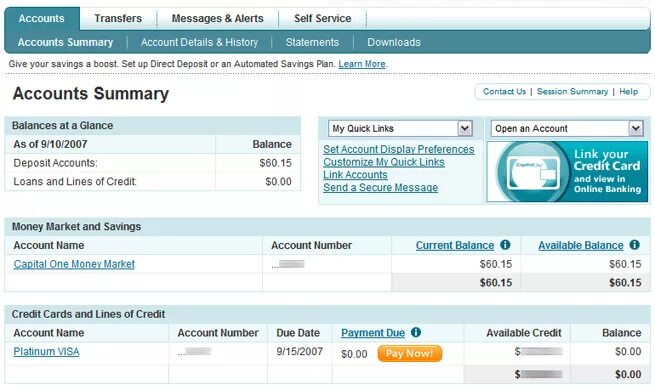Image resolution: width=655 pixels, height=390 pixels.
Task: Click the Payment Due column link
Action: click(373, 333)
